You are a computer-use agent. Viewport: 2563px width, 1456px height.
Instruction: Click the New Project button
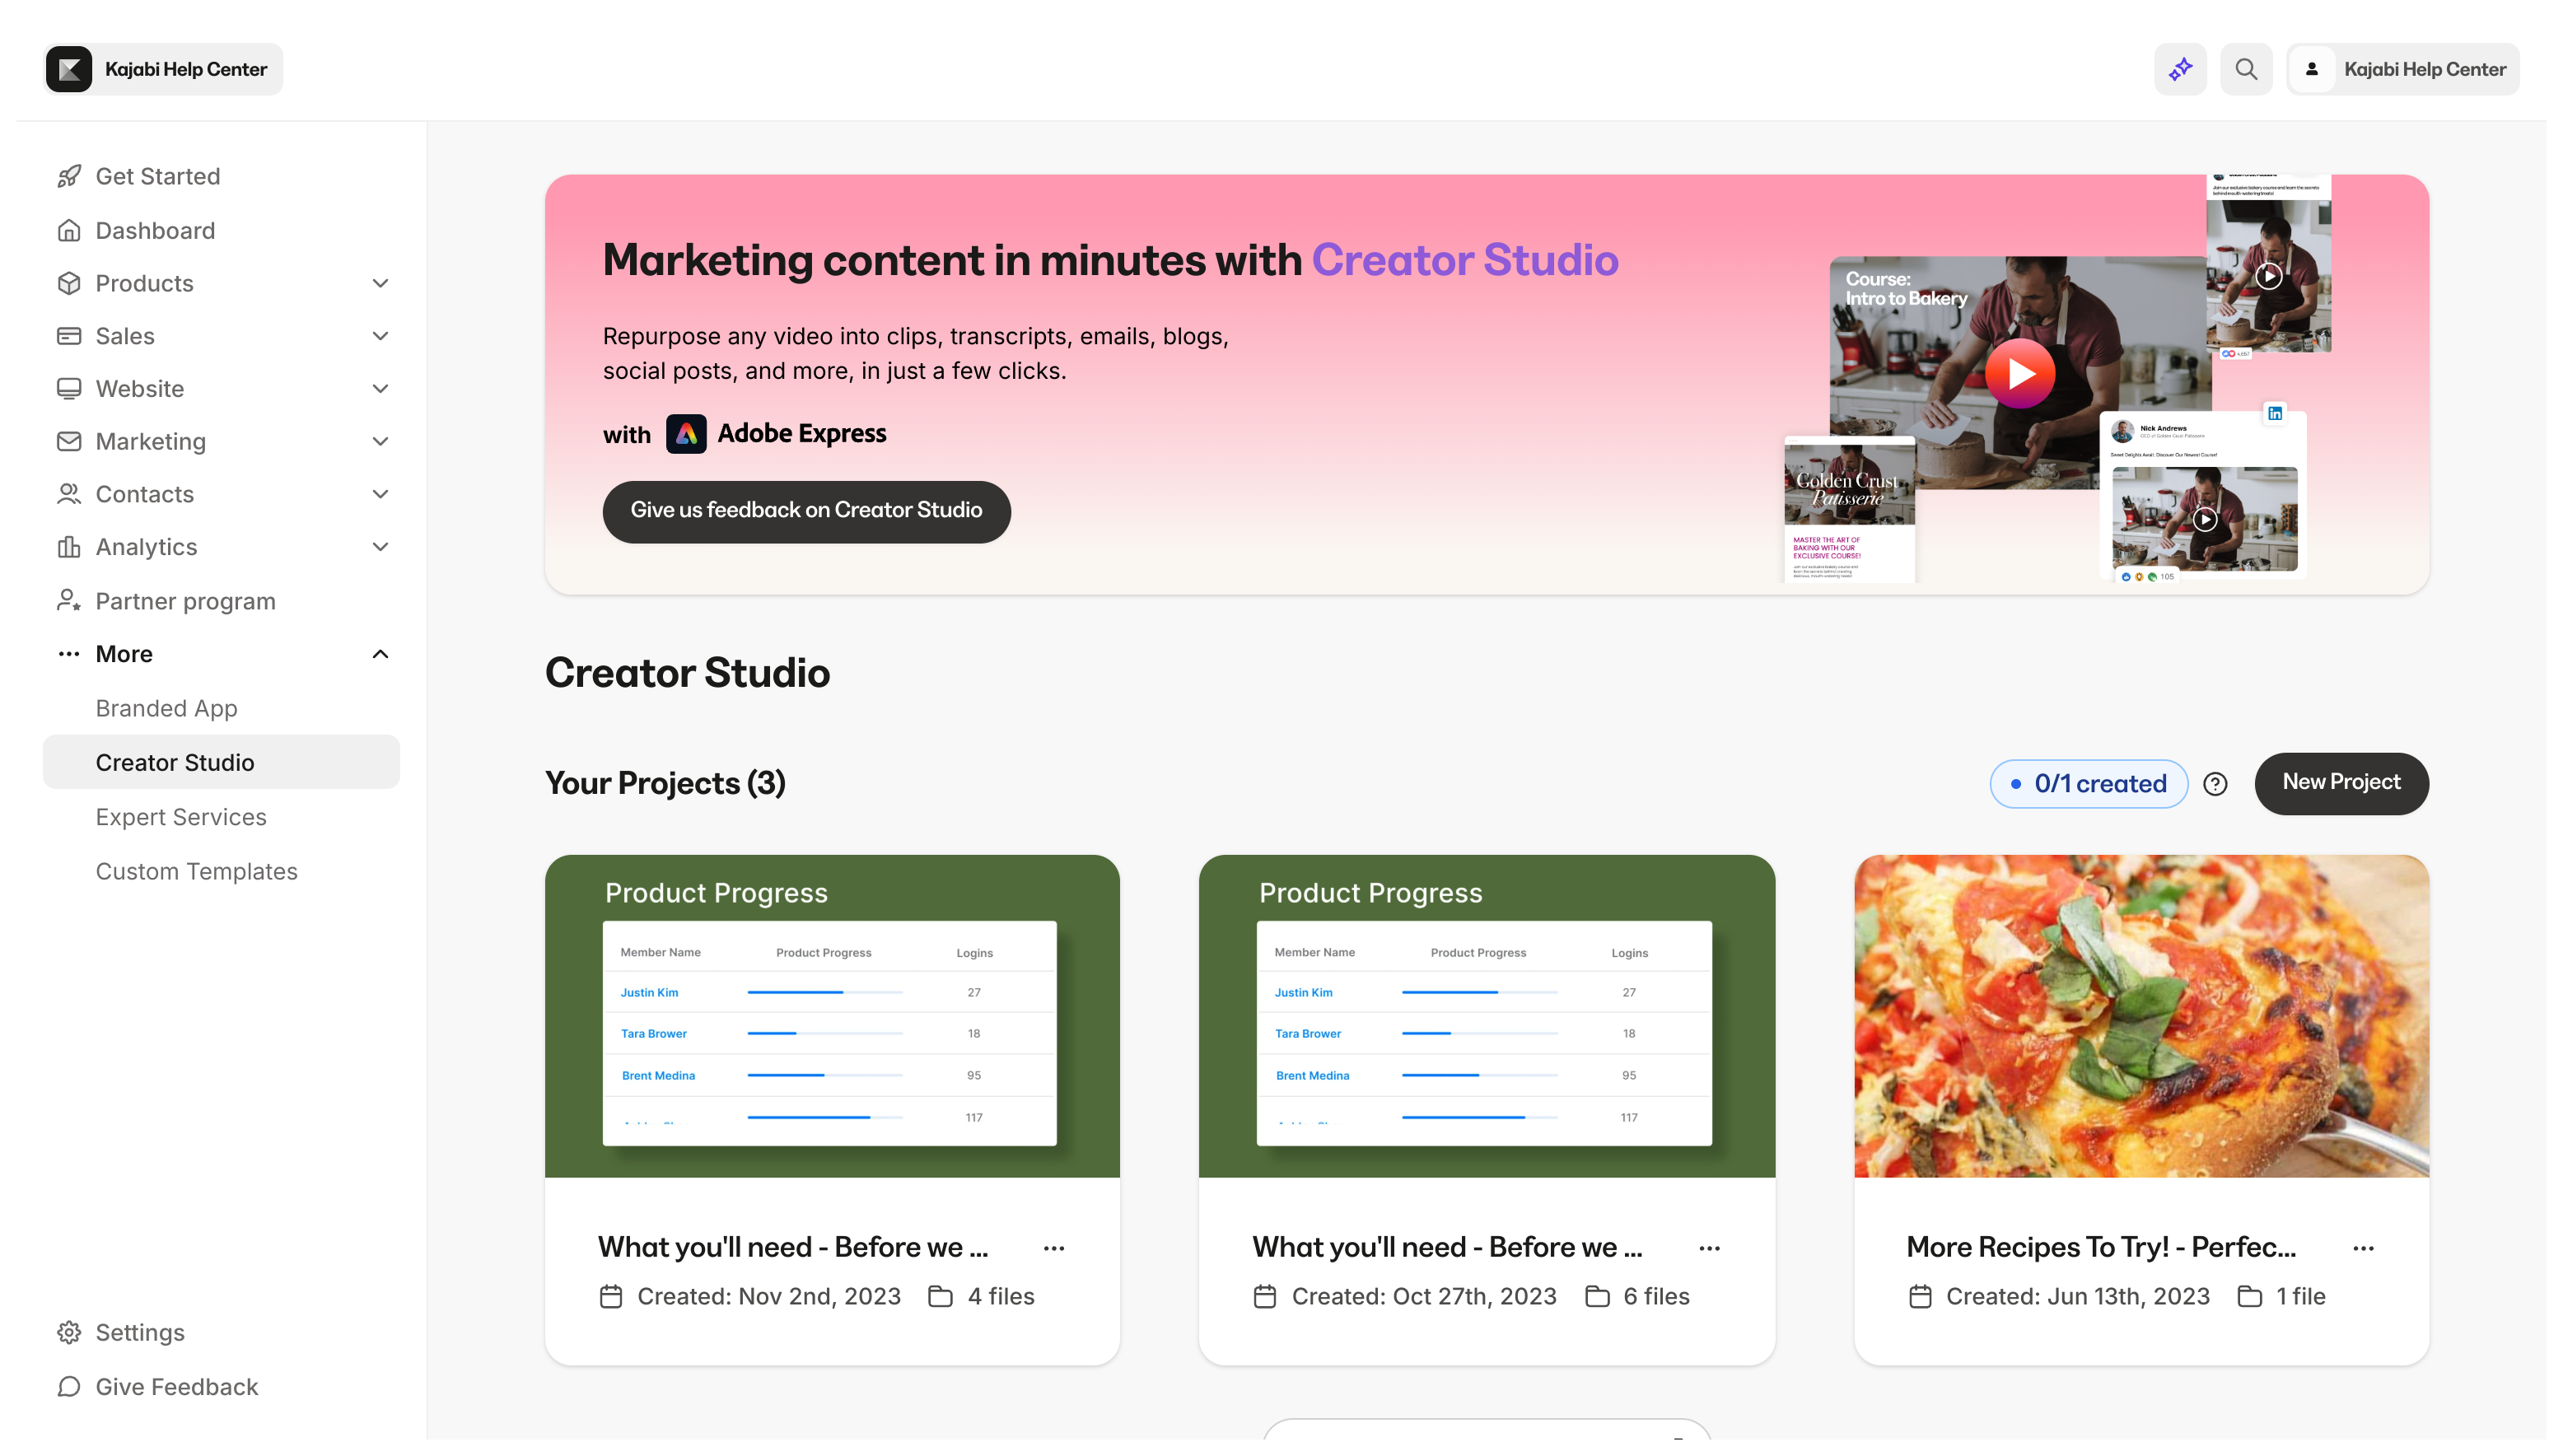2341,783
